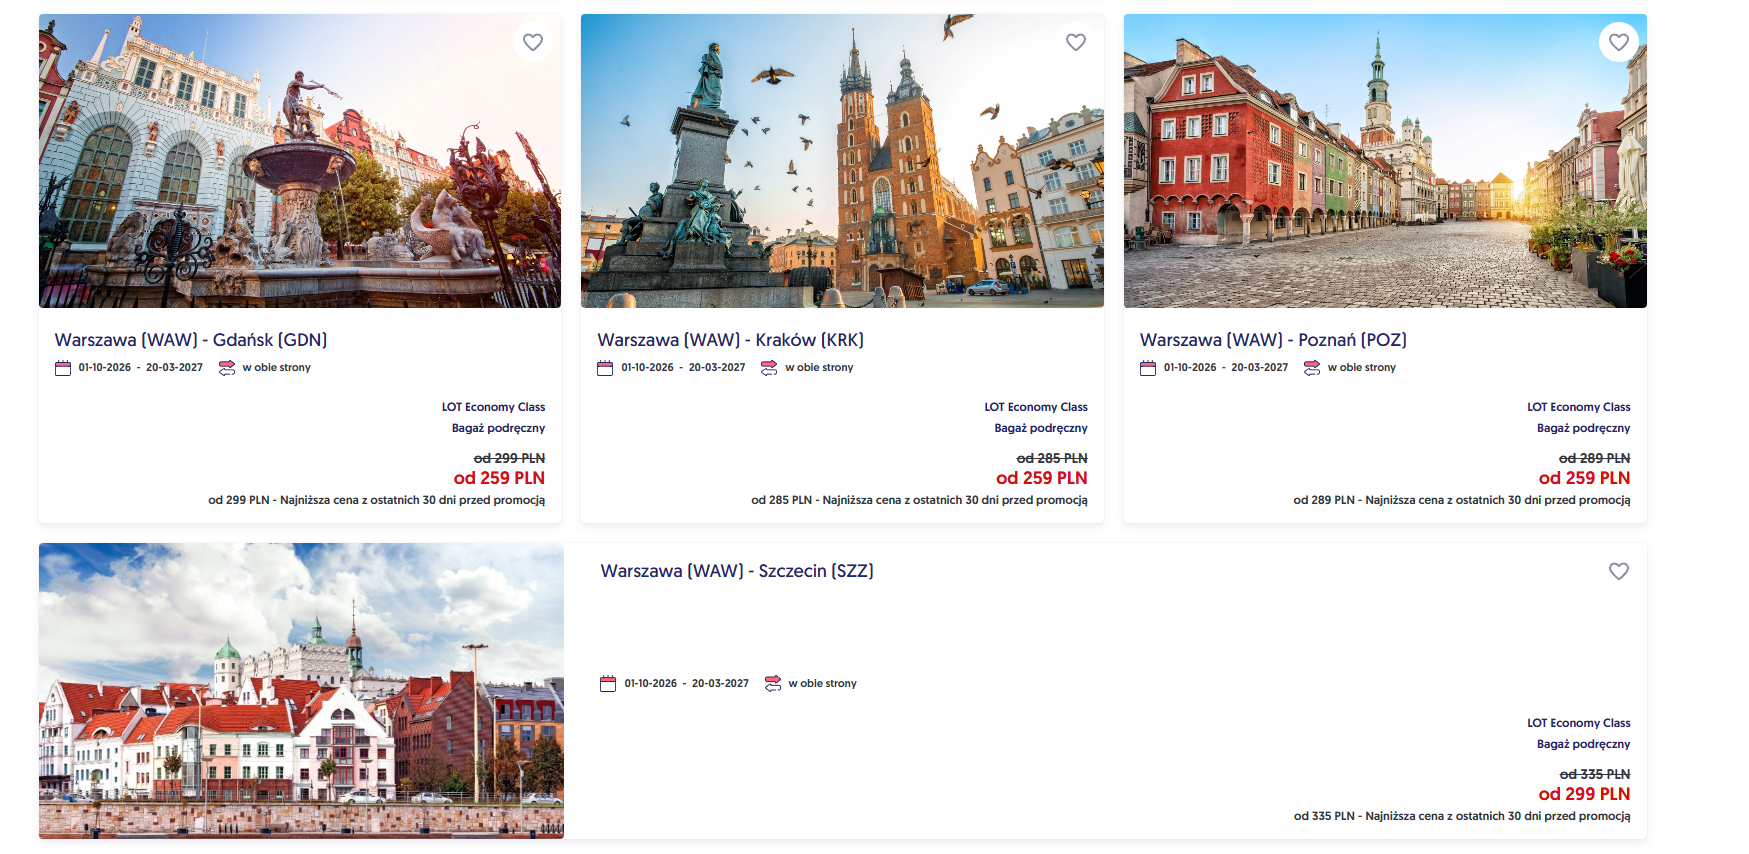Favorite the Warszawa - Poznań offer heart

point(1619,42)
